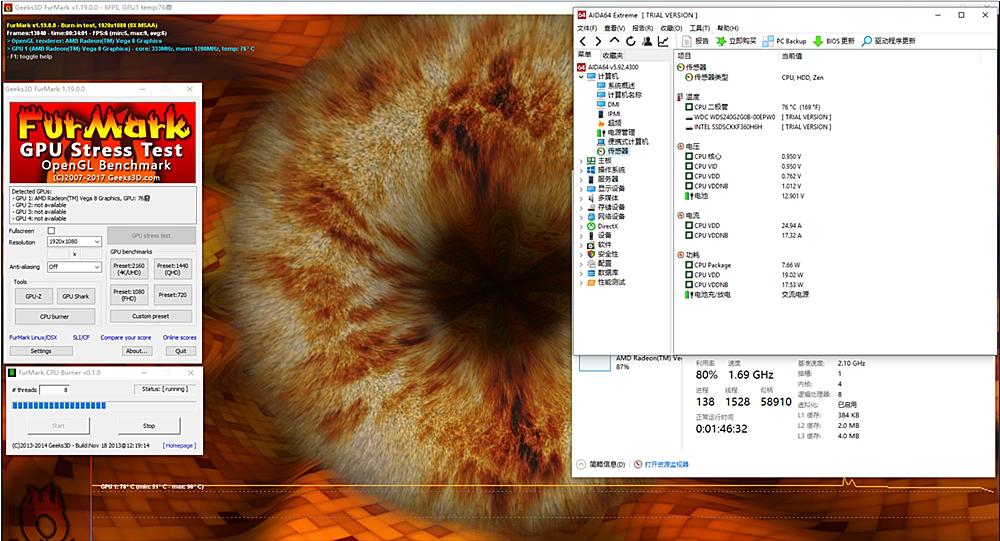The image size is (1000, 541).
Task: Open 报告(R) menu in AIDA64
Action: point(642,28)
